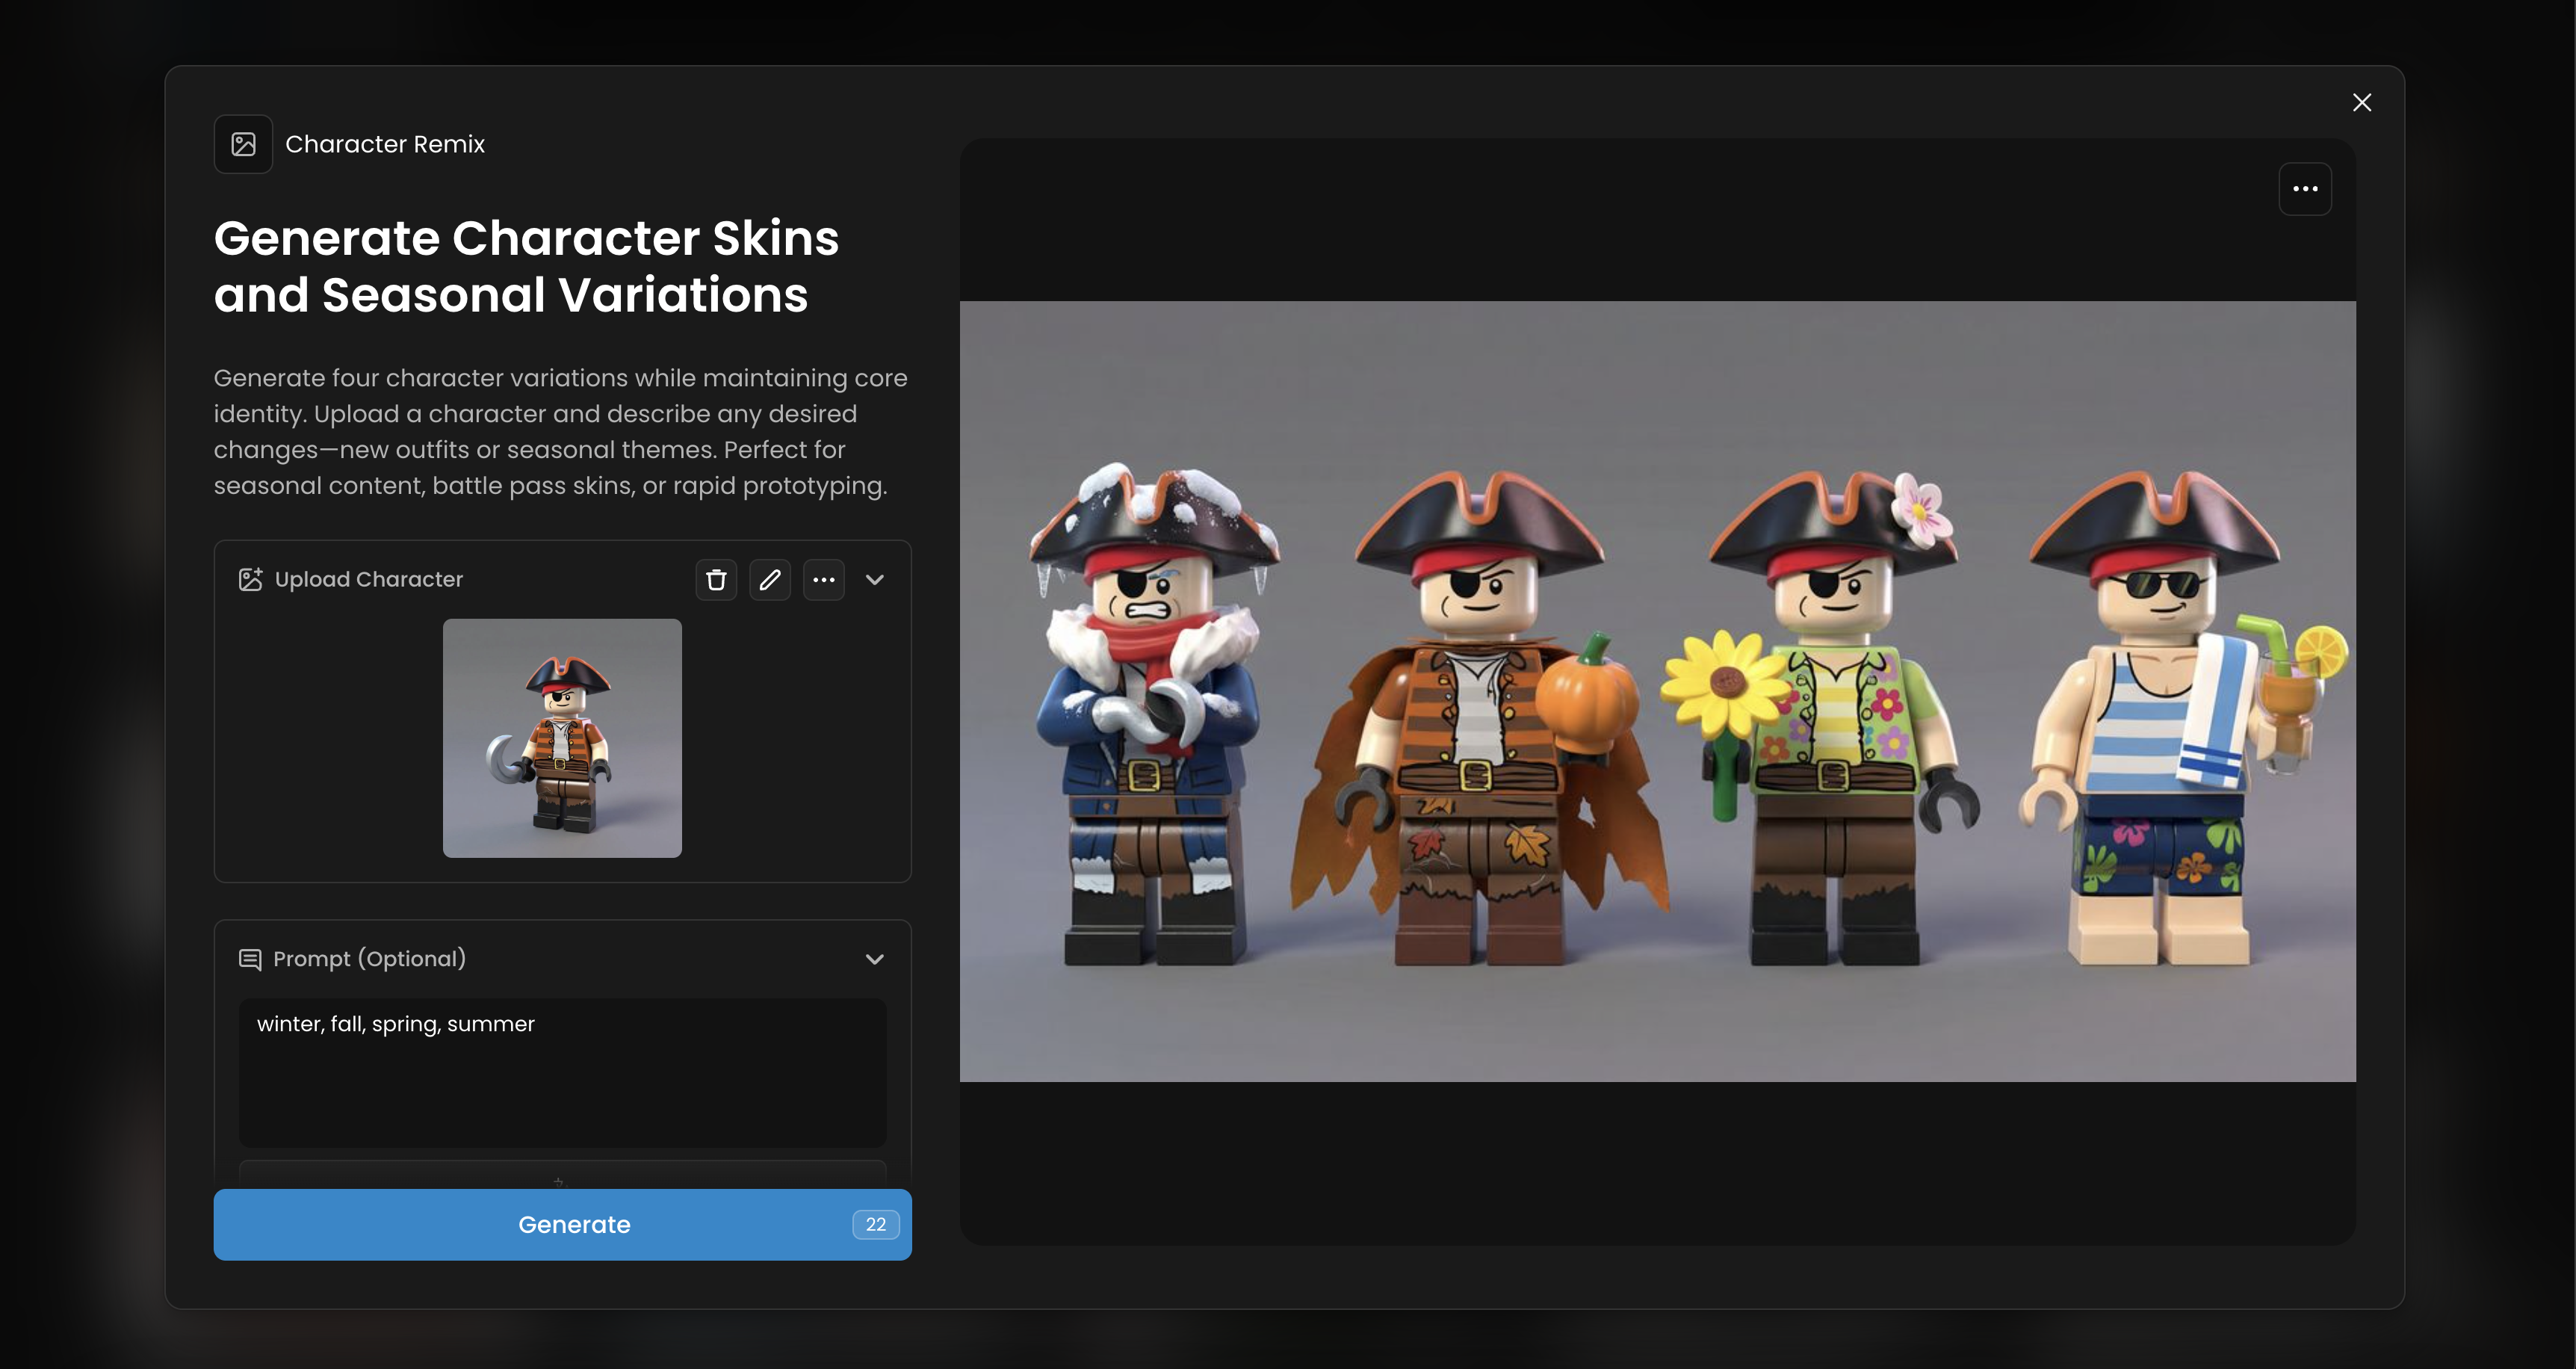The image size is (2576, 1369).
Task: Click the Upload Character image-plus icon
Action: click(250, 579)
